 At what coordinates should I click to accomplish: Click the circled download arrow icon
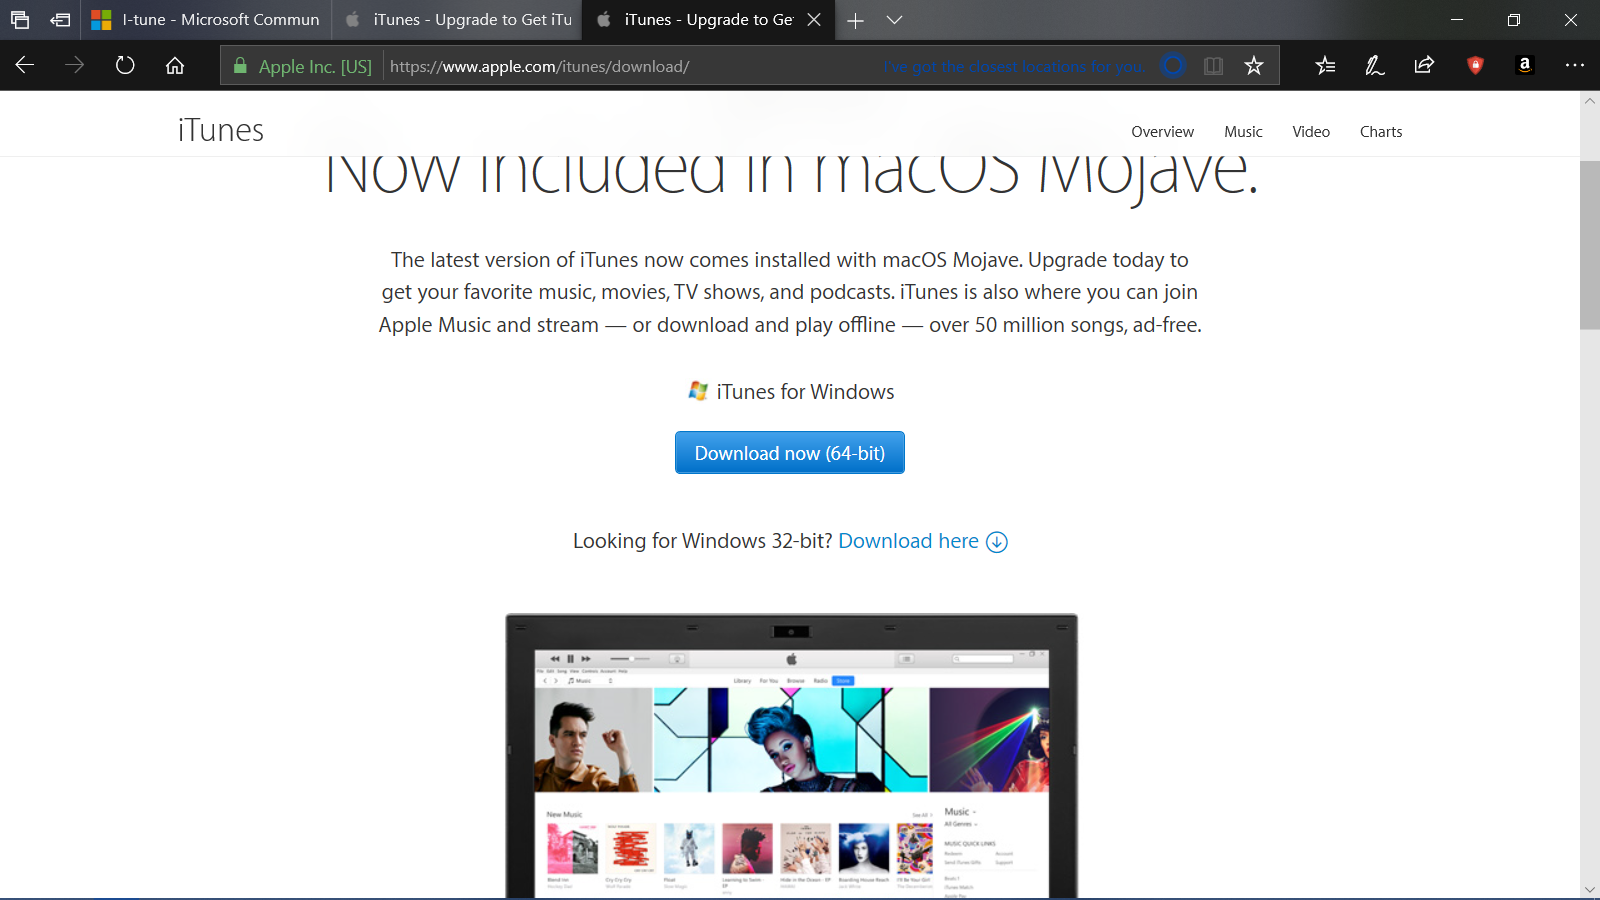[x=997, y=542]
